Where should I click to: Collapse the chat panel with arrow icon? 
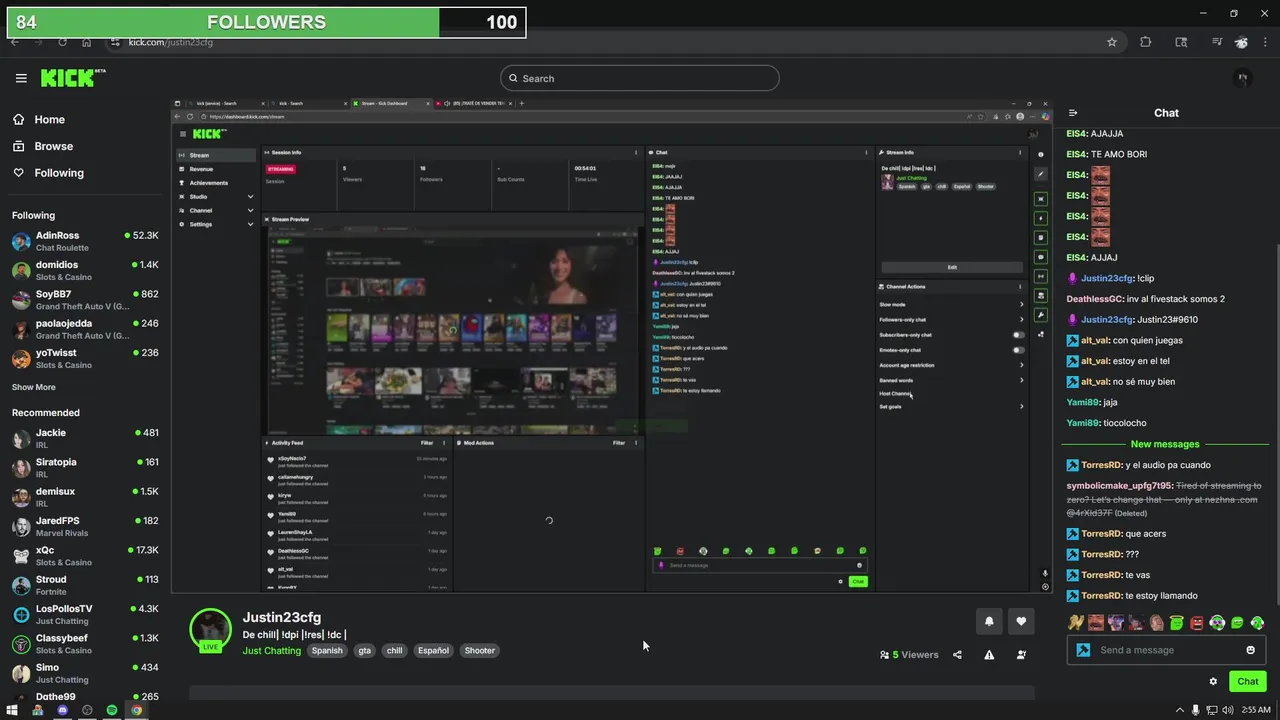click(x=1073, y=113)
